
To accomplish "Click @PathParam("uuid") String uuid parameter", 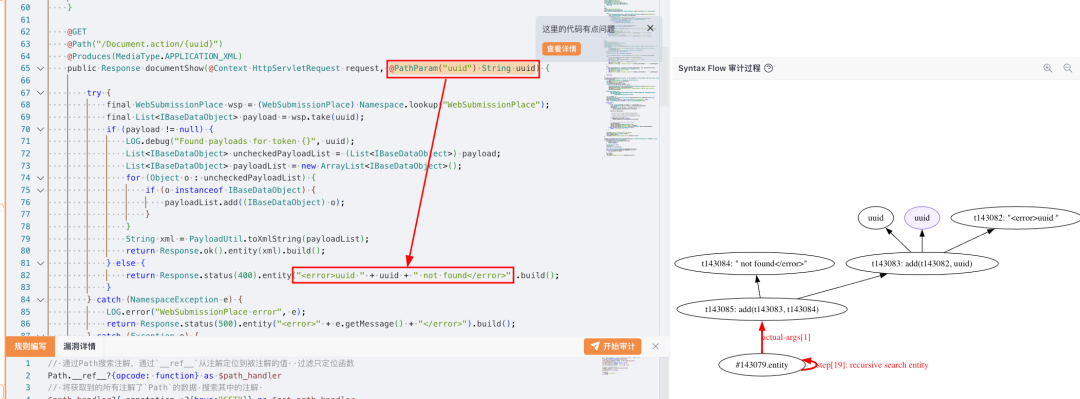I will (463, 68).
